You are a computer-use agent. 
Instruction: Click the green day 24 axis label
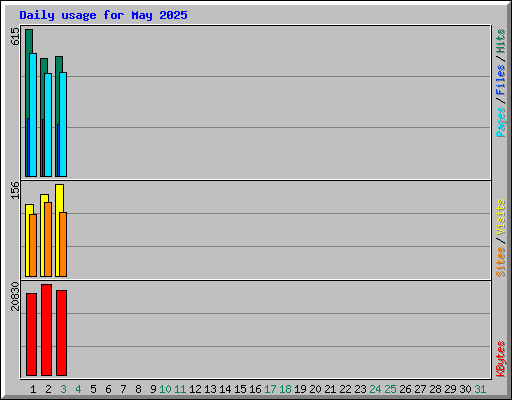(x=375, y=389)
